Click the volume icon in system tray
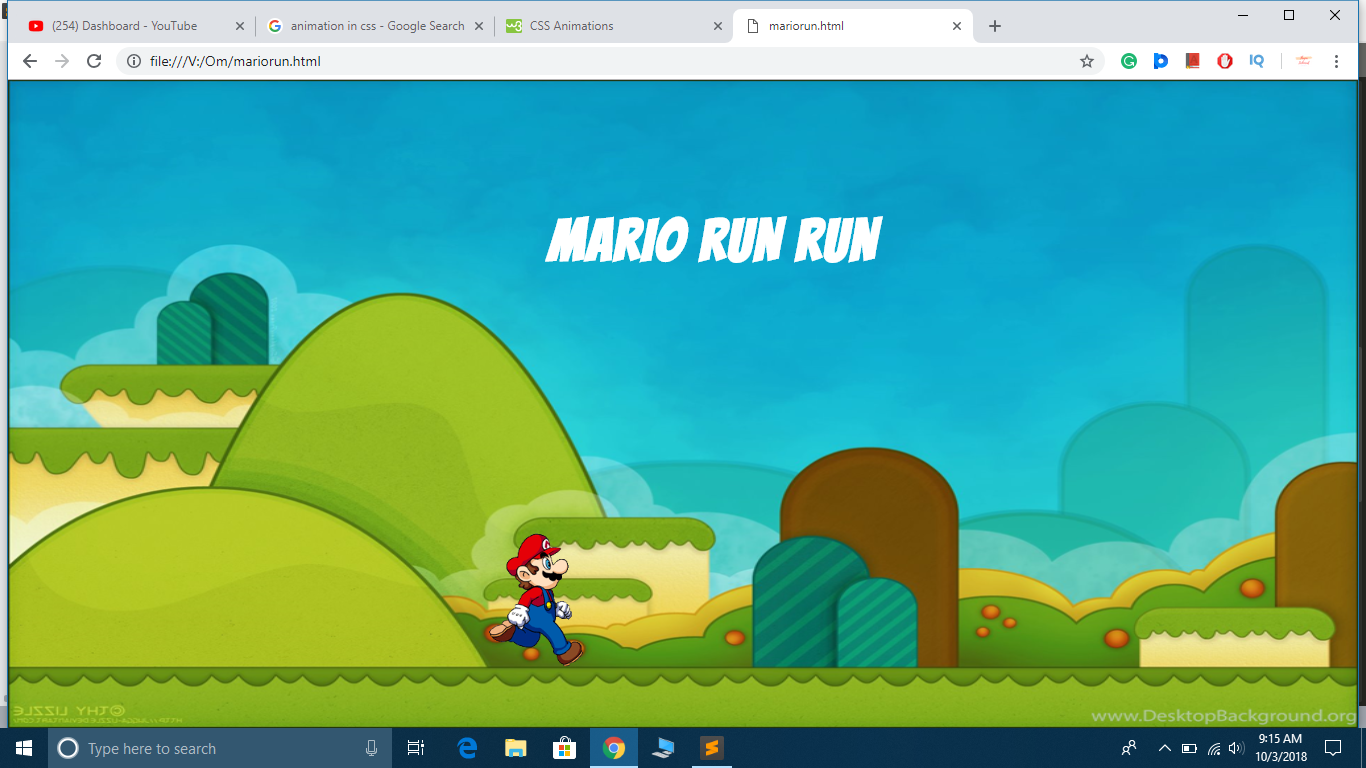The height and width of the screenshot is (768, 1366). tap(1237, 748)
